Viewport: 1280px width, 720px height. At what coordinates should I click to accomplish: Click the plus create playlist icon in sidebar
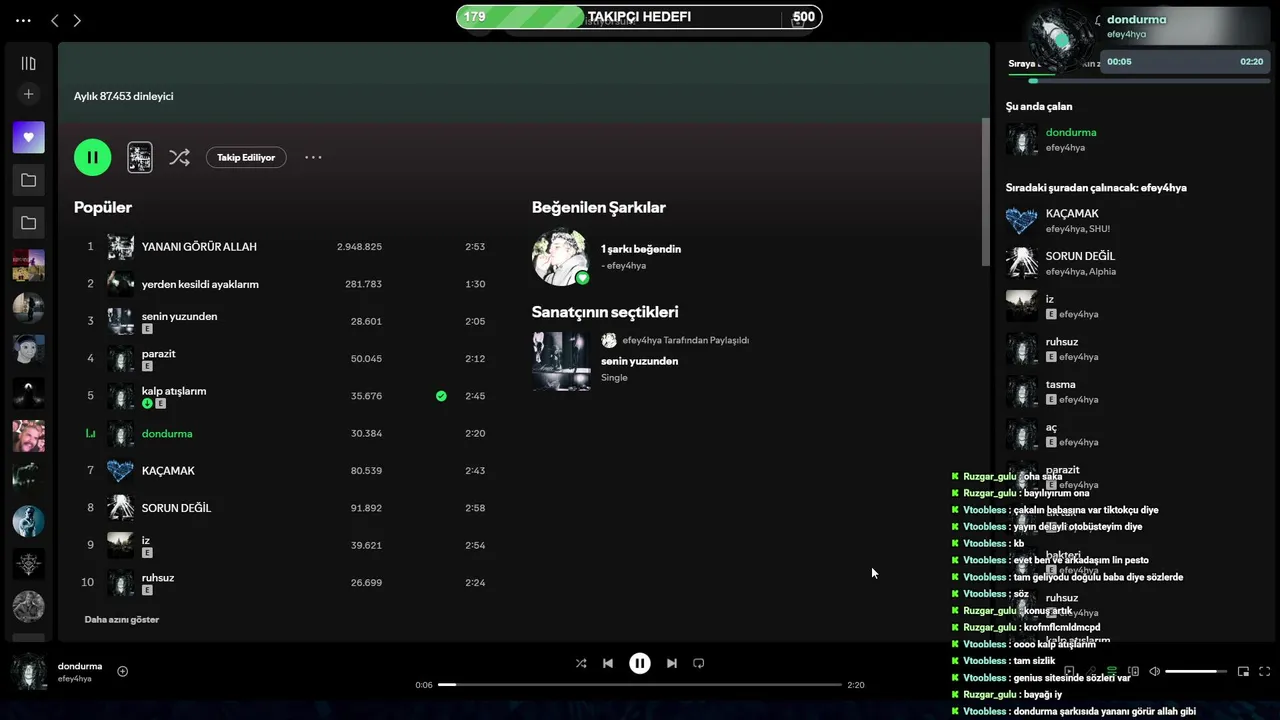click(x=28, y=94)
